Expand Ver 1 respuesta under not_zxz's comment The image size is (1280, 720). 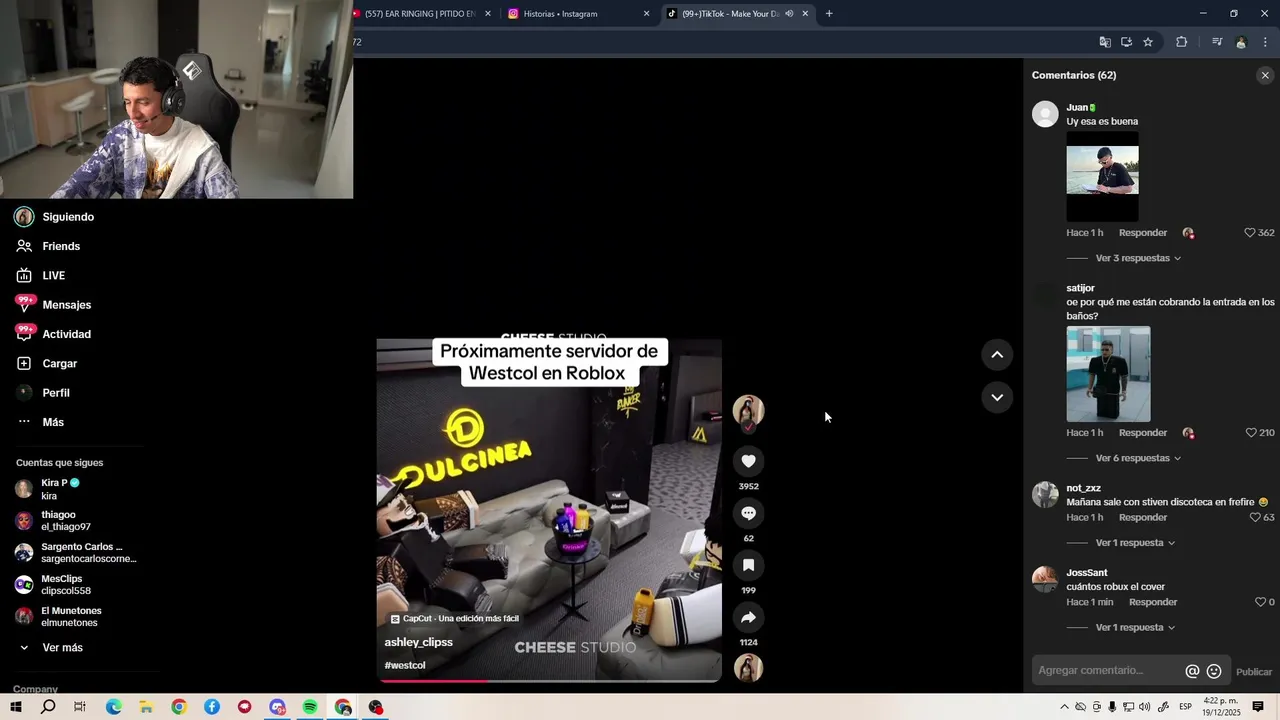coord(1135,543)
